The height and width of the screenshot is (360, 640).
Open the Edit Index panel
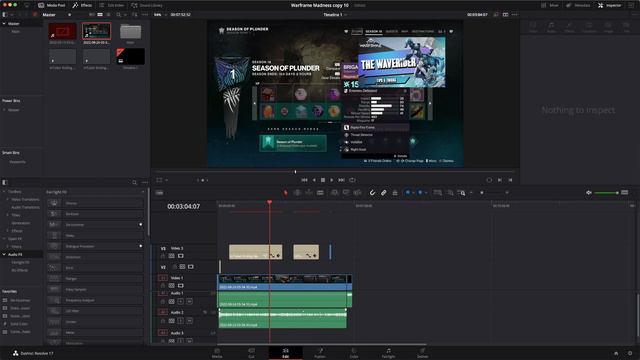coord(112,5)
